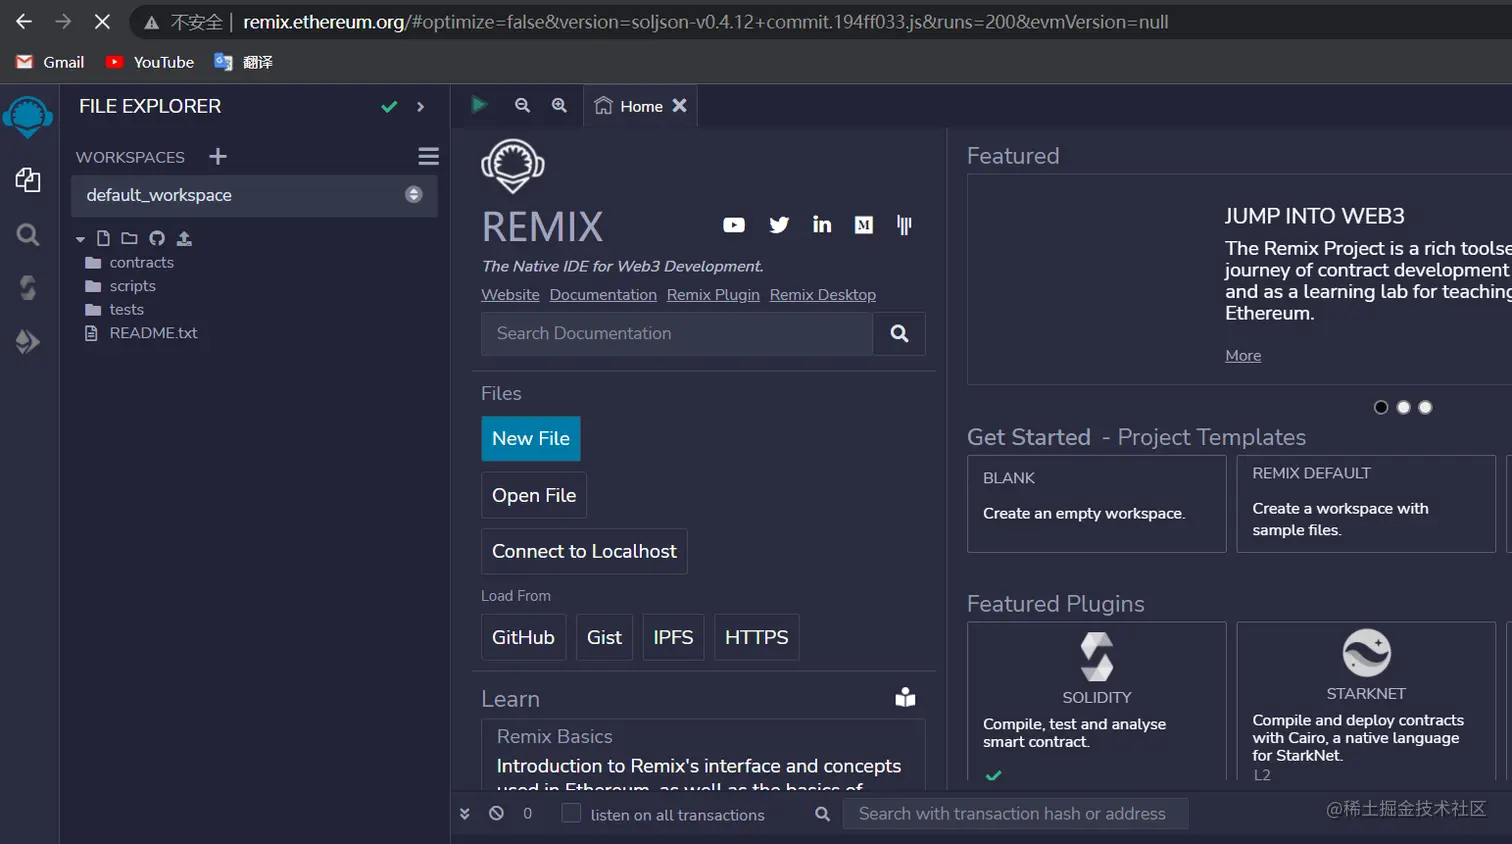
Task: Open YouTube bookmark in browser bar
Action: pos(150,62)
